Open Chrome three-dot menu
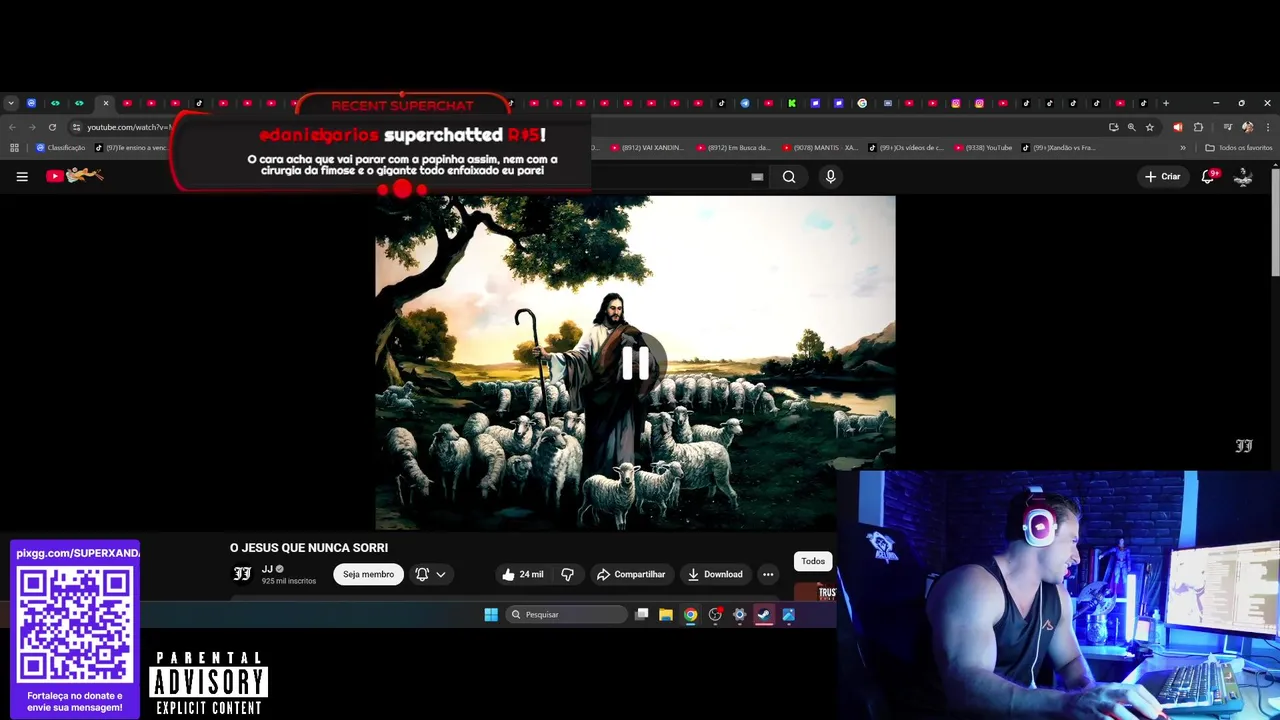This screenshot has width=1280, height=720. pos(1267,127)
